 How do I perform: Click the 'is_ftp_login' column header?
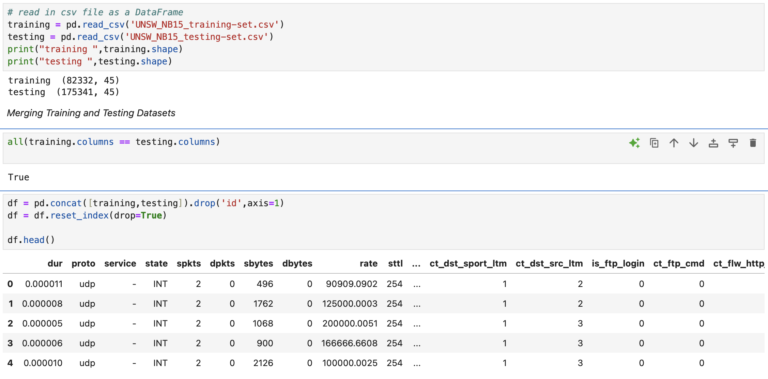click(618, 263)
